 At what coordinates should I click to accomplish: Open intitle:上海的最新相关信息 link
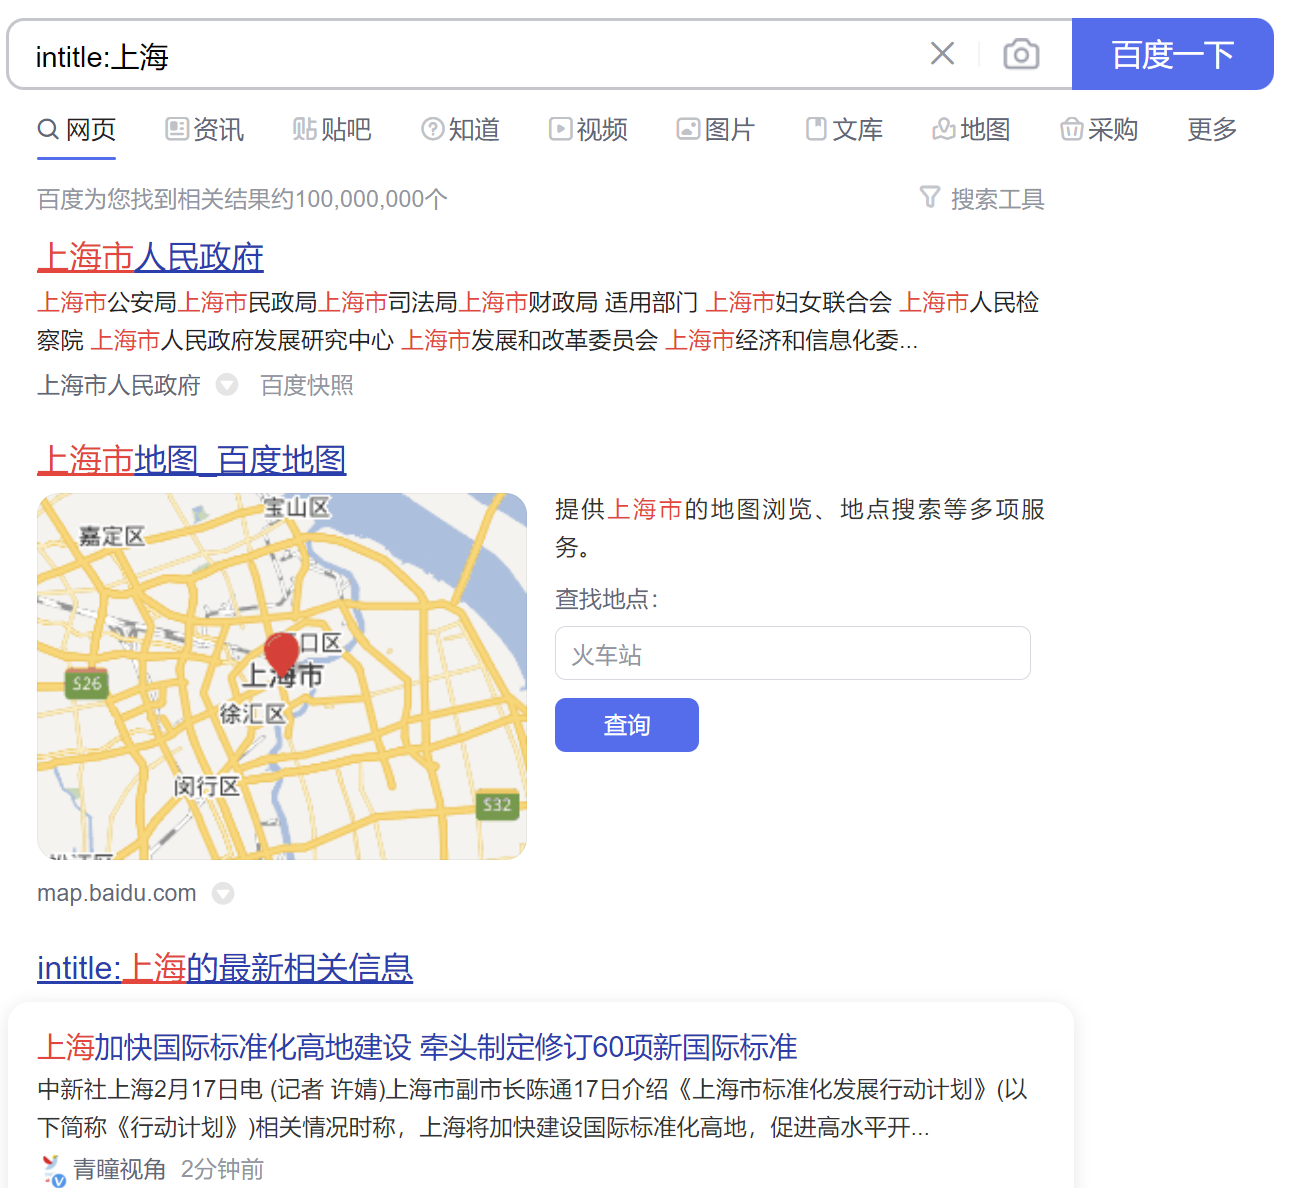tap(225, 968)
